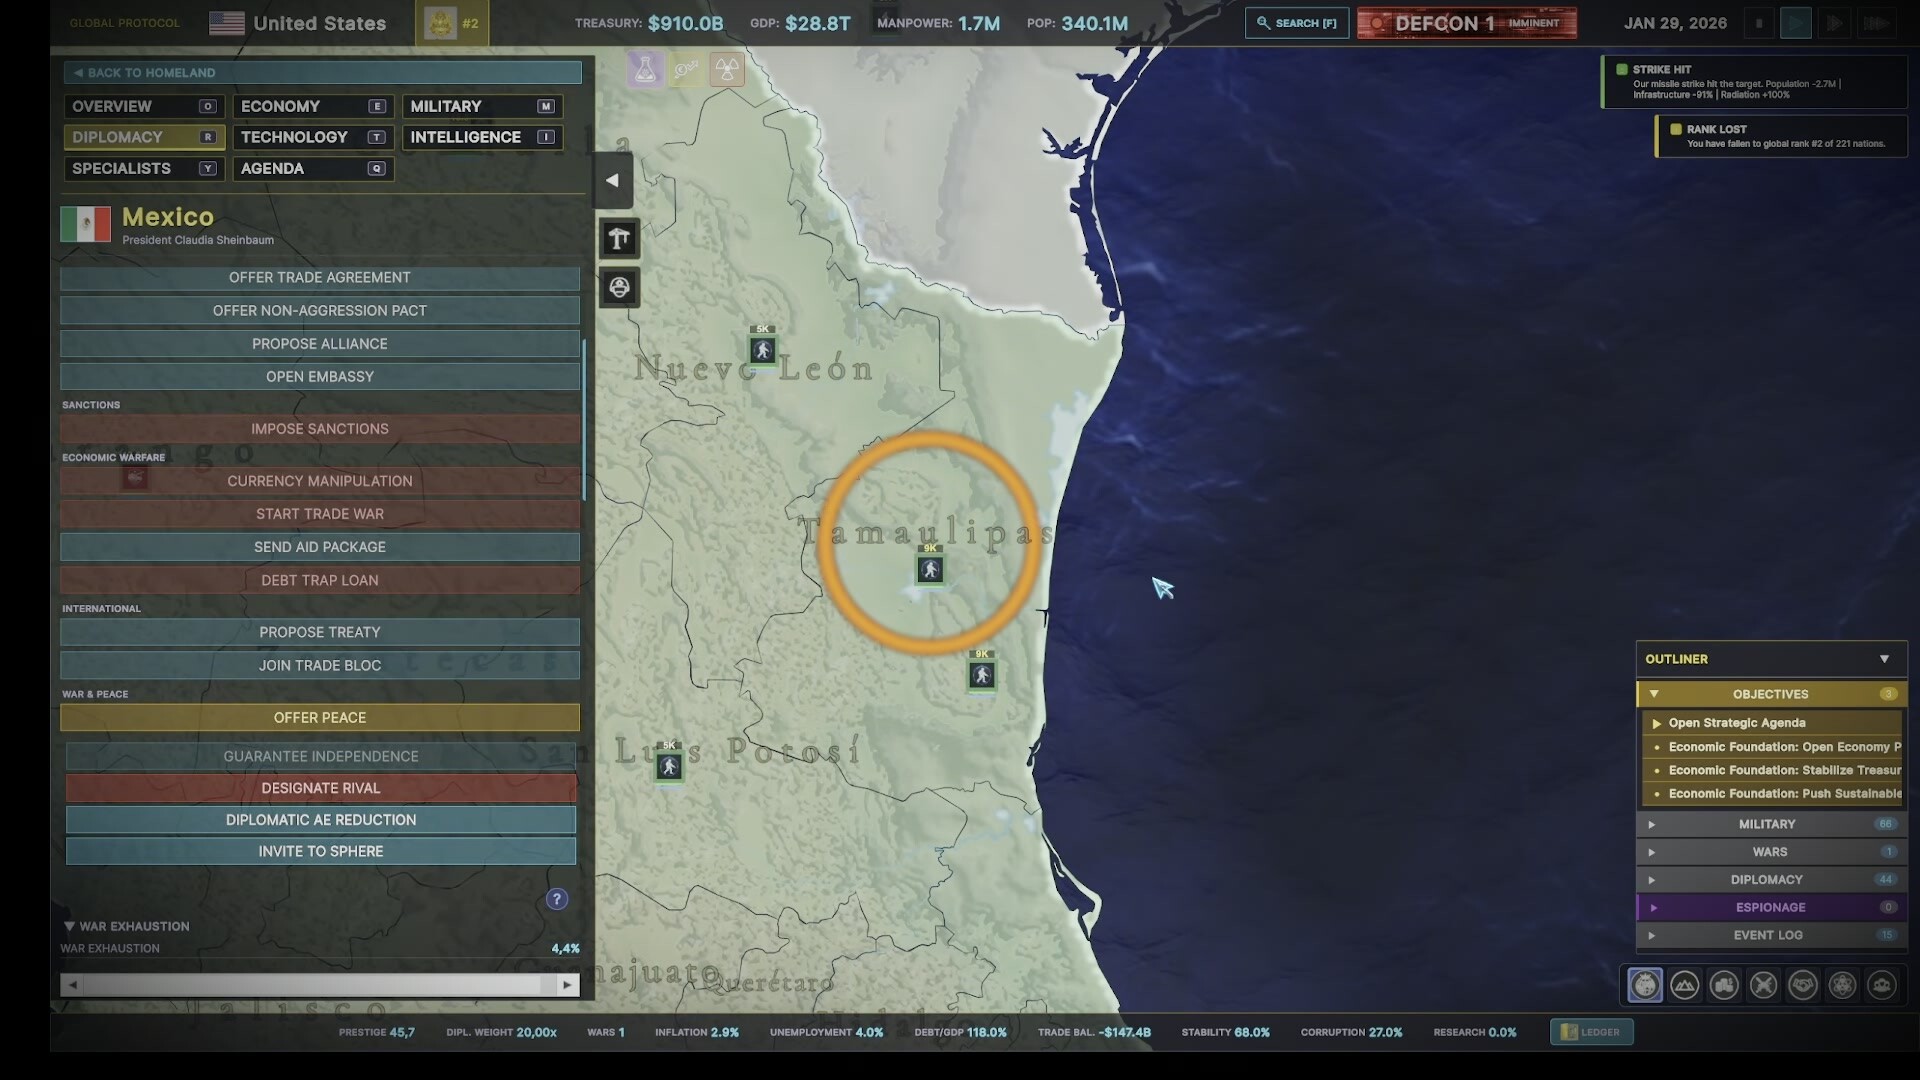Select the military crossed-swords map mode

[1764, 985]
